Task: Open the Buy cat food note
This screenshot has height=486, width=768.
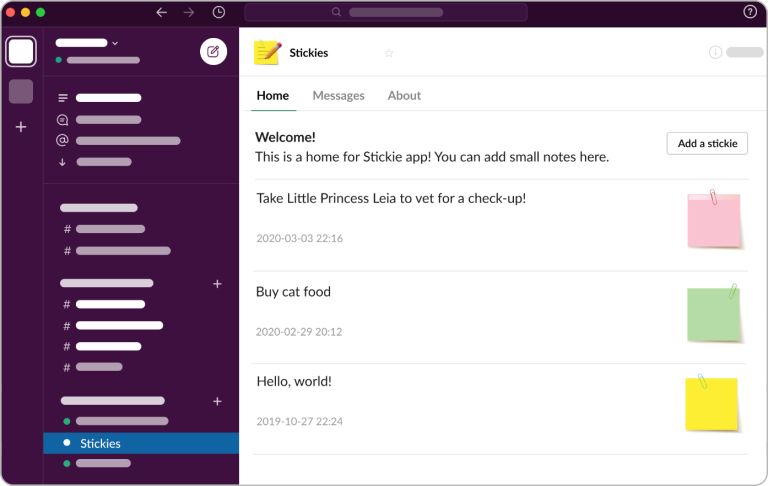Action: point(294,292)
